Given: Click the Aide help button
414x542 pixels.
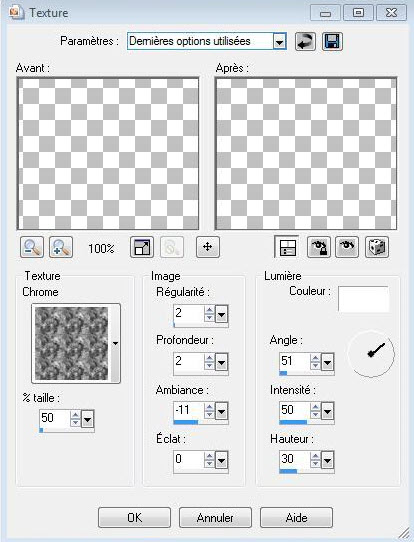Looking at the screenshot, I should [297, 517].
